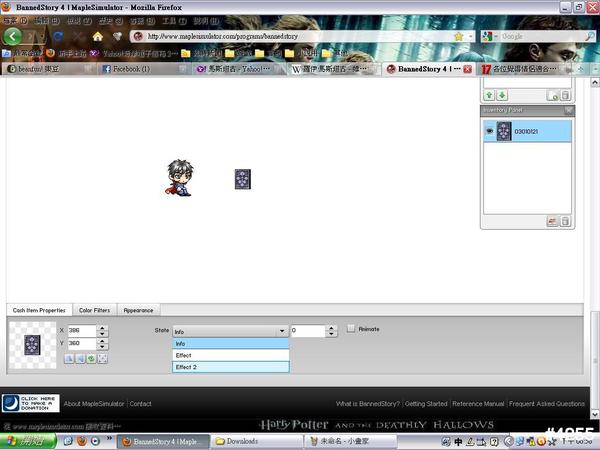Click the URL address bar
Screen dimensions: 600x450
298,36
